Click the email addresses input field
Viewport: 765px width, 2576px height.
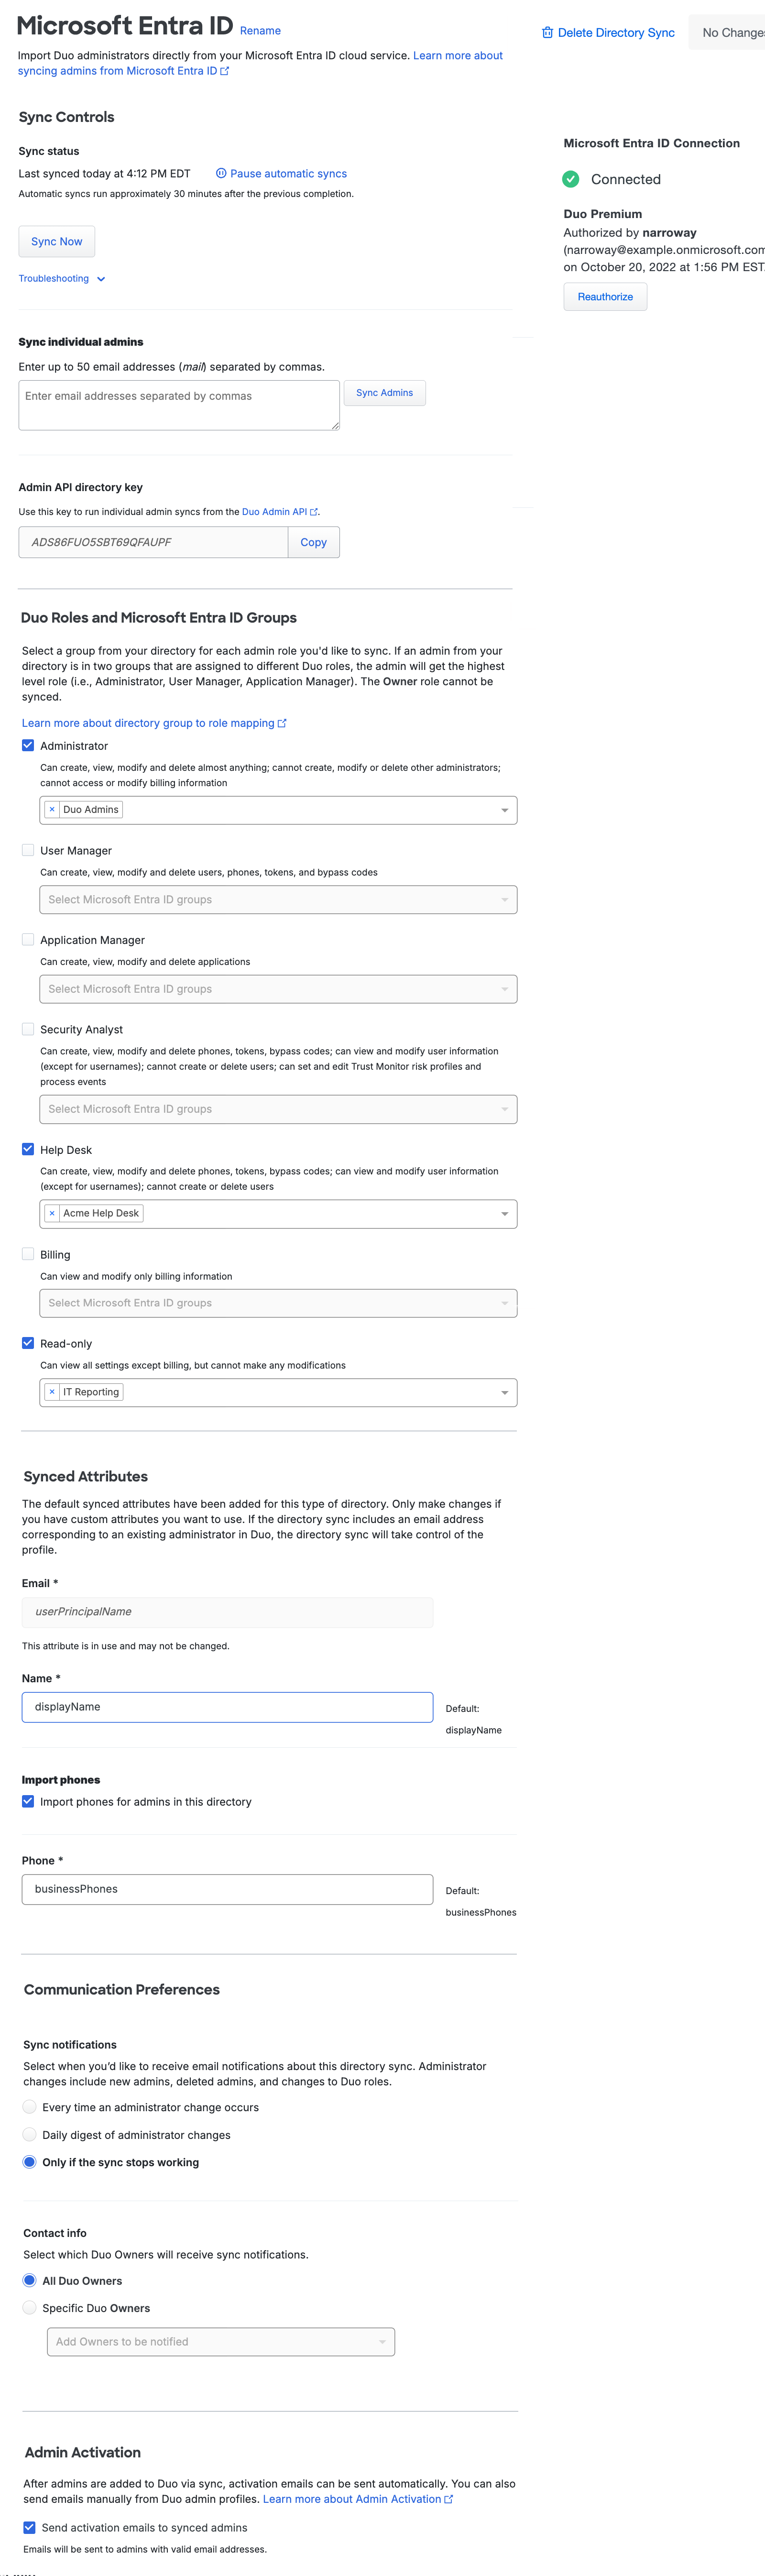pos(178,404)
